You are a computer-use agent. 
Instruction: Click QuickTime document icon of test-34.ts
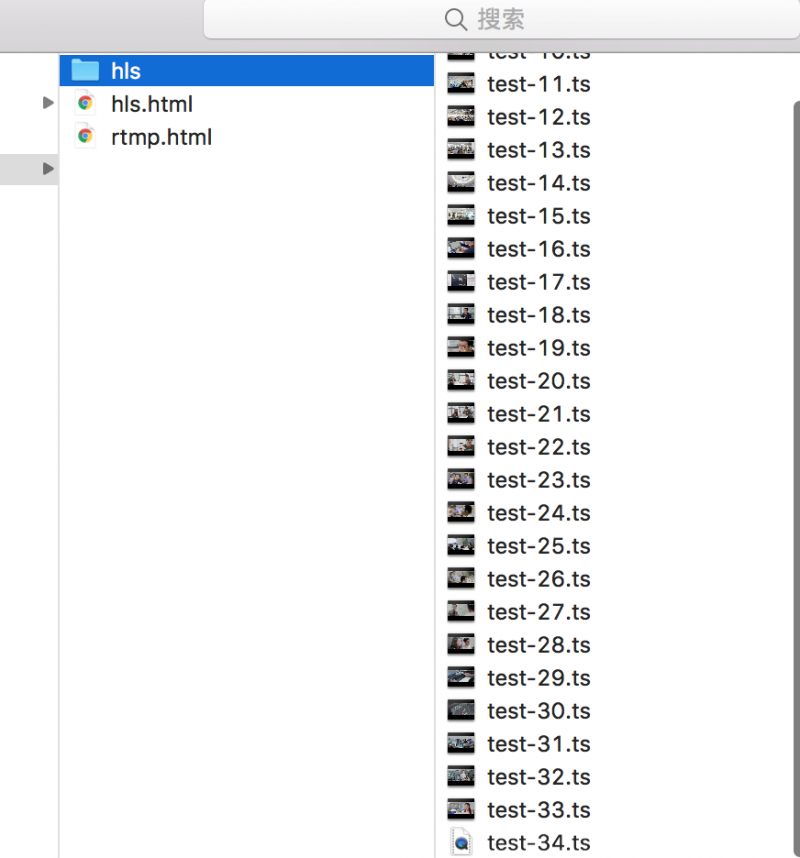(461, 842)
